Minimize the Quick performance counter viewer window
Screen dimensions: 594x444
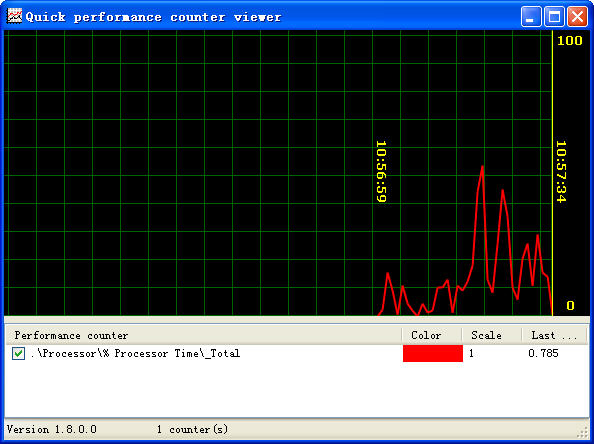(531, 17)
